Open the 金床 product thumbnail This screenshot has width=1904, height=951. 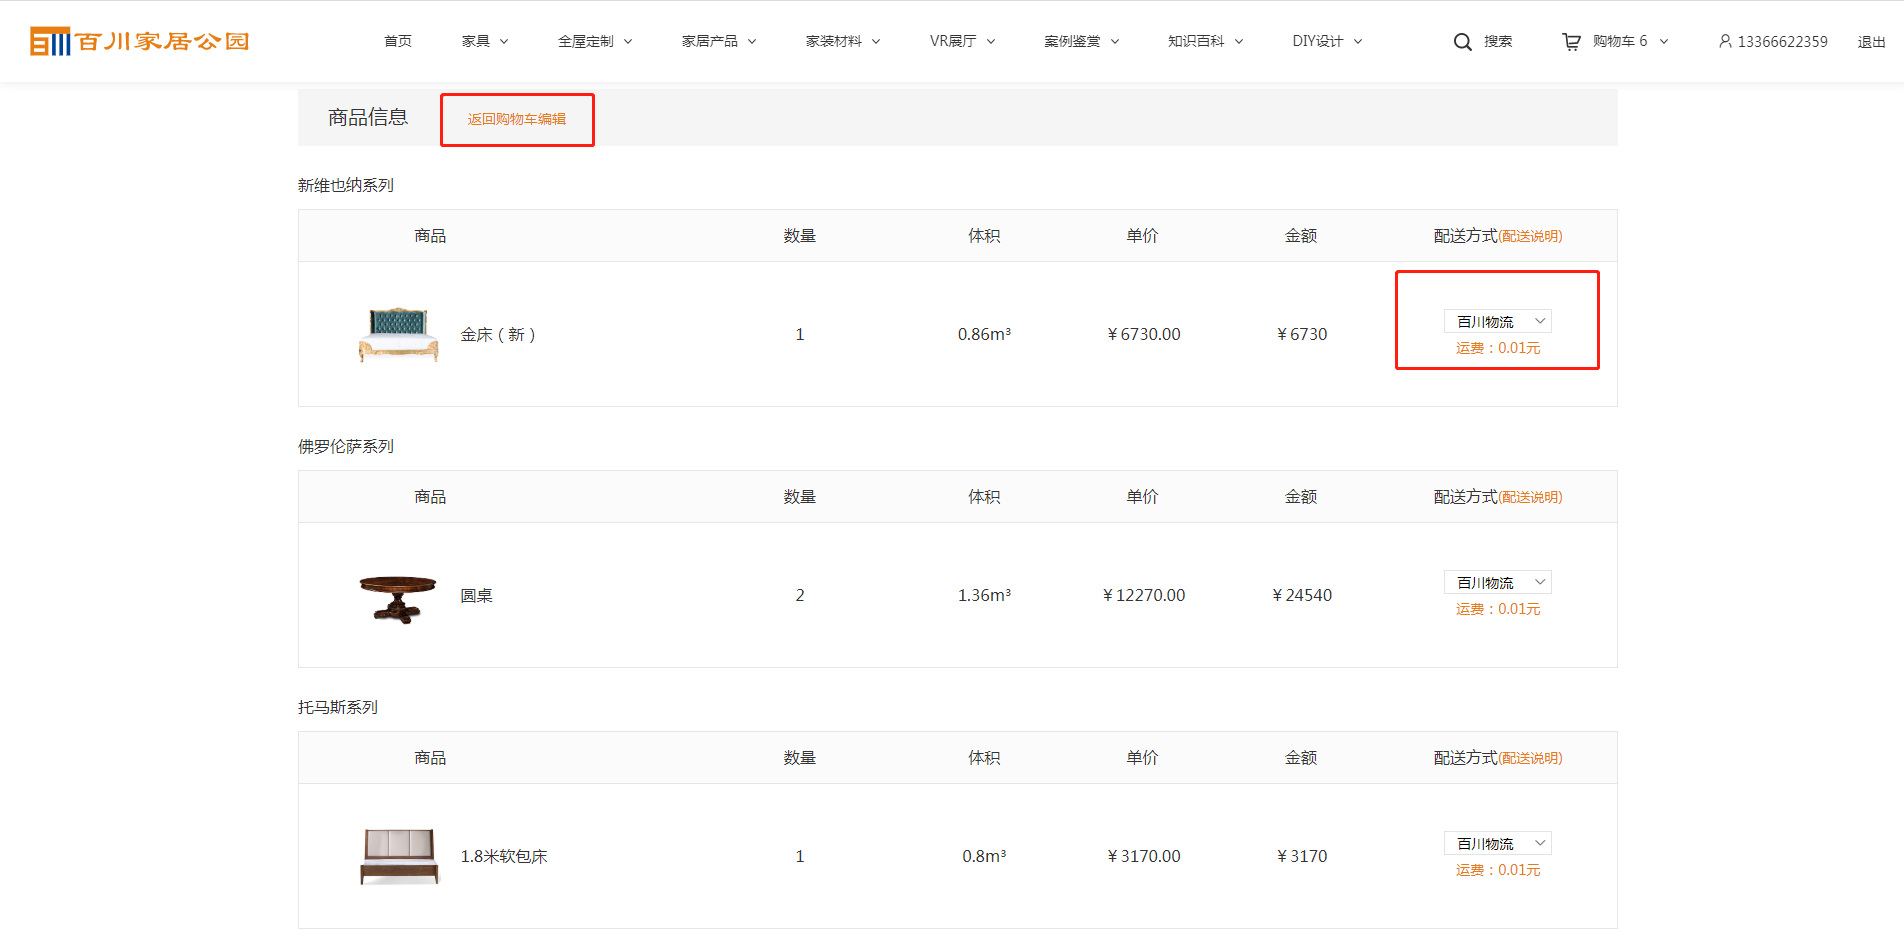click(399, 334)
